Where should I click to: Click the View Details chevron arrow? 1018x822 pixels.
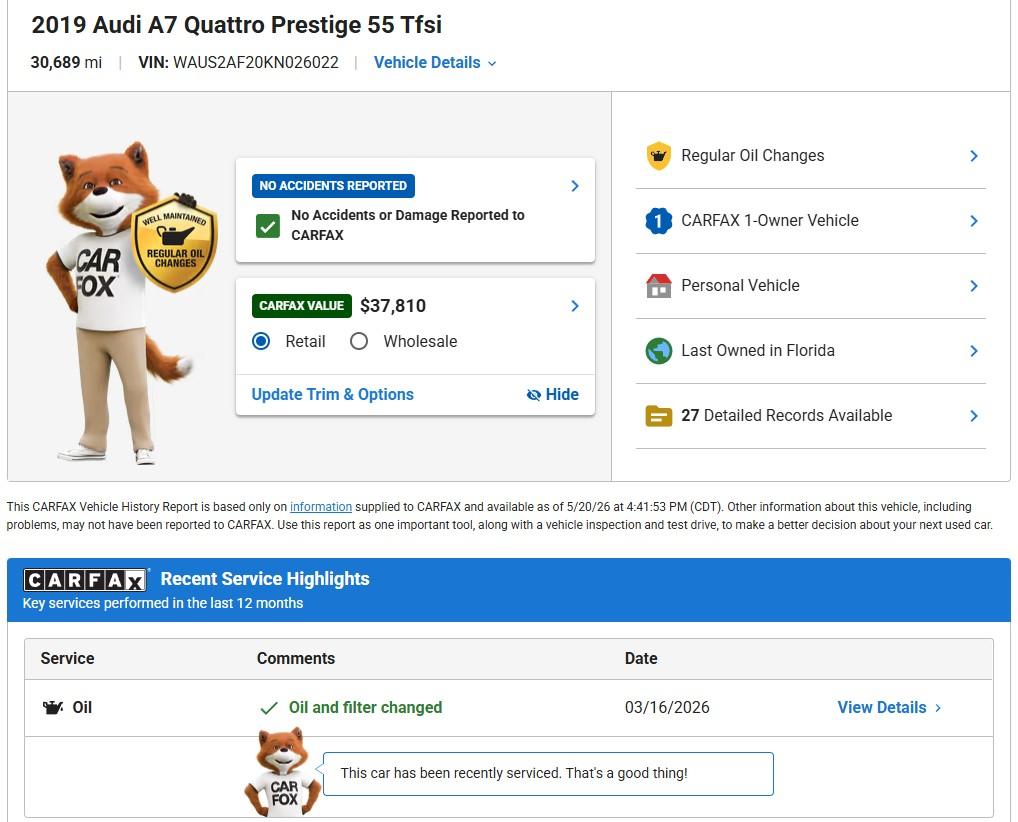[x=937, y=708]
